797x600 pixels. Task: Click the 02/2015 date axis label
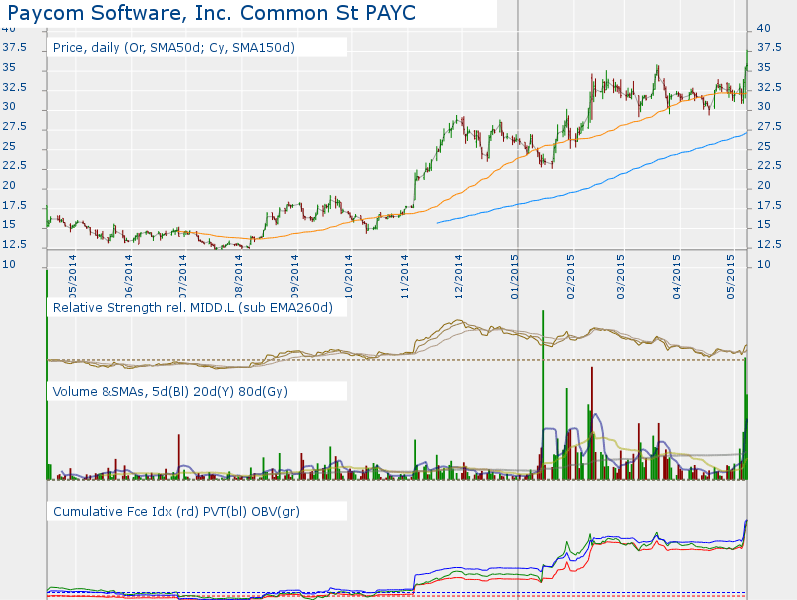coord(570,277)
